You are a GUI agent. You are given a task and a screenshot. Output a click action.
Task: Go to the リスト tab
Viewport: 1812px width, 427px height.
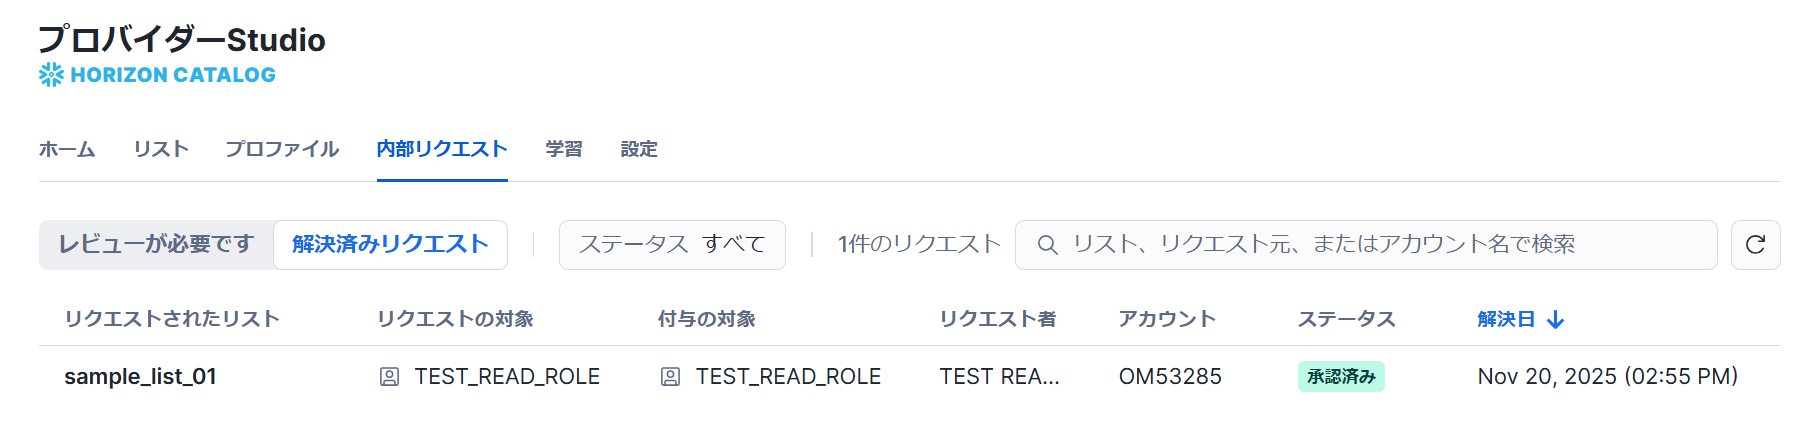[161, 149]
